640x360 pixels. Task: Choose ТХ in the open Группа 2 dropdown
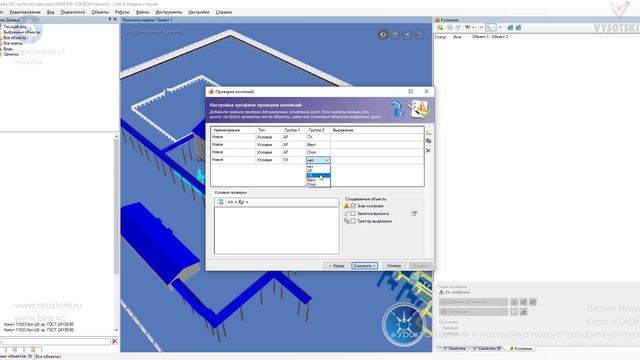pyautogui.click(x=318, y=176)
